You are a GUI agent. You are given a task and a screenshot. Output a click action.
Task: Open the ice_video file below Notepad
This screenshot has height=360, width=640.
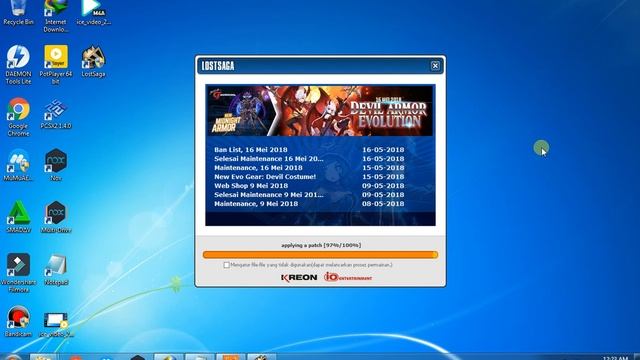point(56,324)
